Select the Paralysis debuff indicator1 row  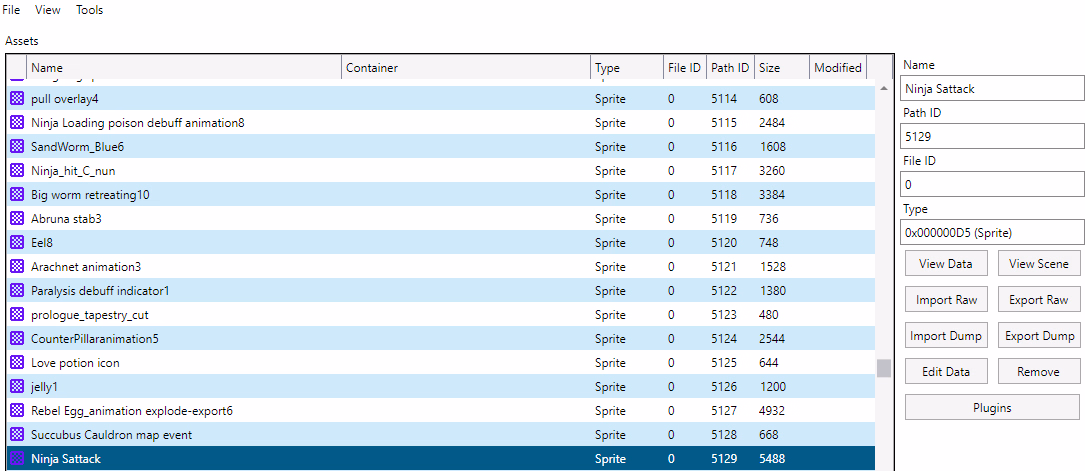click(x=300, y=291)
